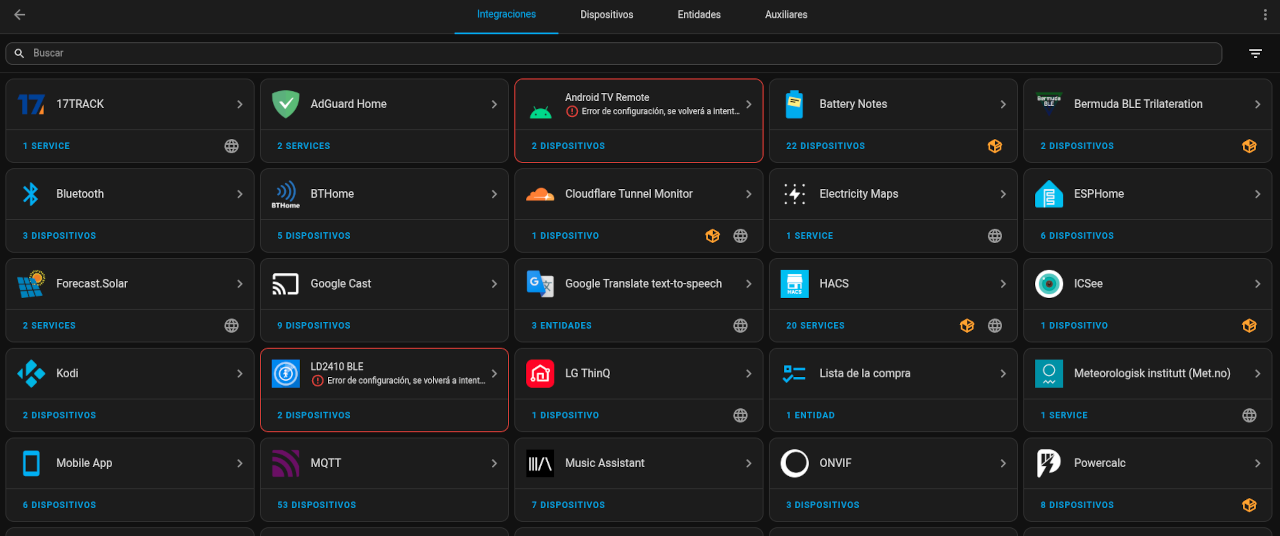Click the Android TV Remote configuration error text
Viewport: 1280px width, 536px height.
661,111
